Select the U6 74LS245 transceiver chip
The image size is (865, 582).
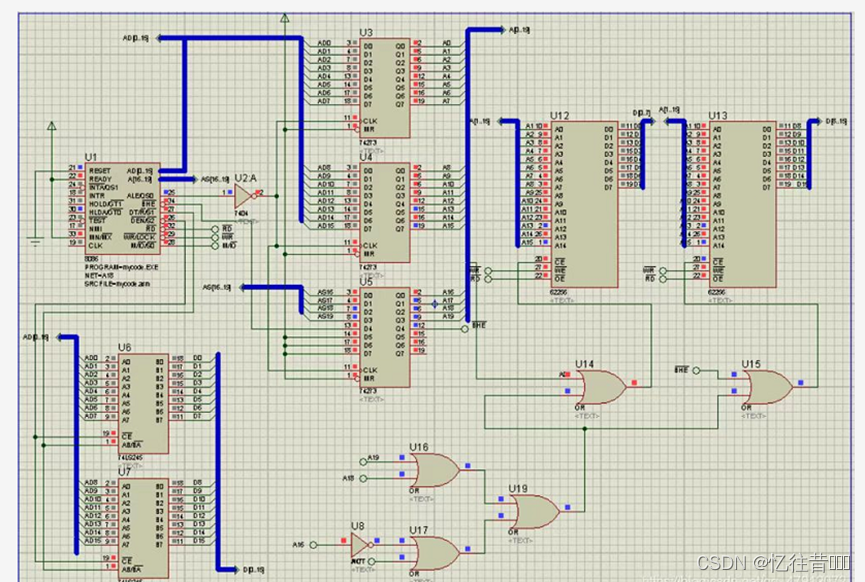(x=143, y=403)
